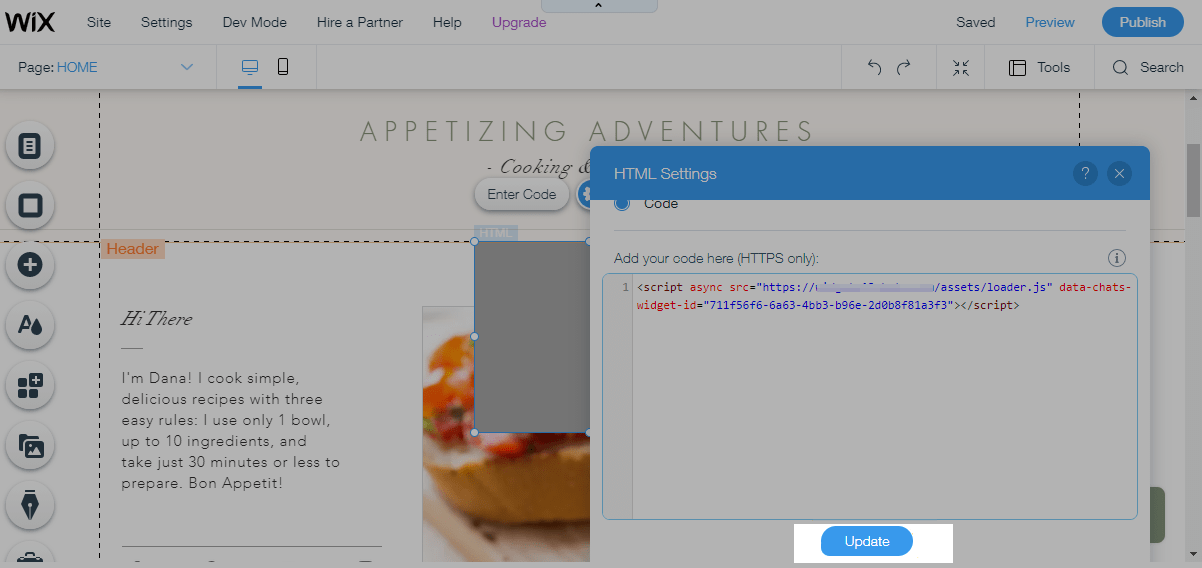Open the Hire a Partner menu

click(360, 22)
